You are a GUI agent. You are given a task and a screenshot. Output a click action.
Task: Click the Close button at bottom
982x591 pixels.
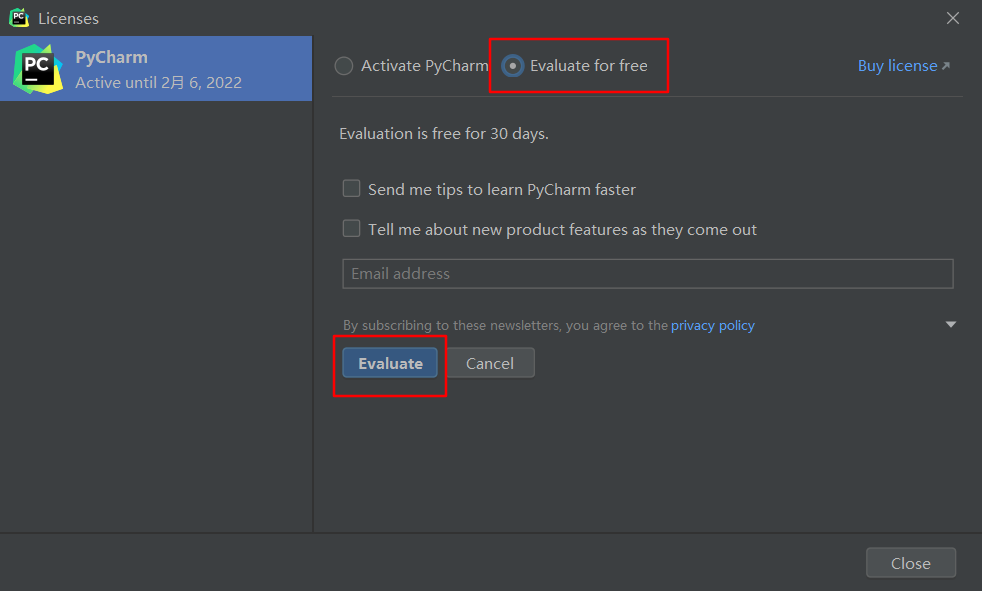click(x=911, y=563)
